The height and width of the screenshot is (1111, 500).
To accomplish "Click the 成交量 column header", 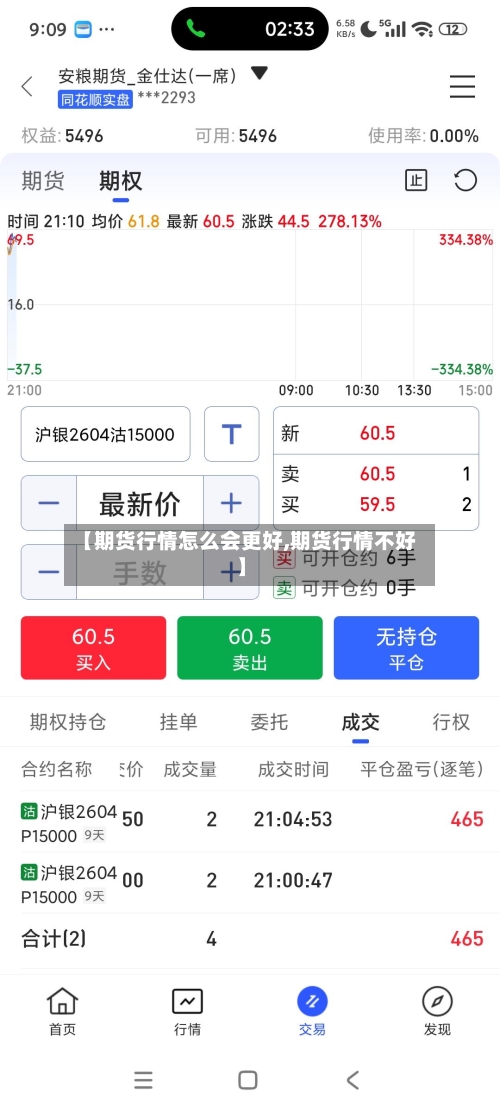I will coord(190,769).
